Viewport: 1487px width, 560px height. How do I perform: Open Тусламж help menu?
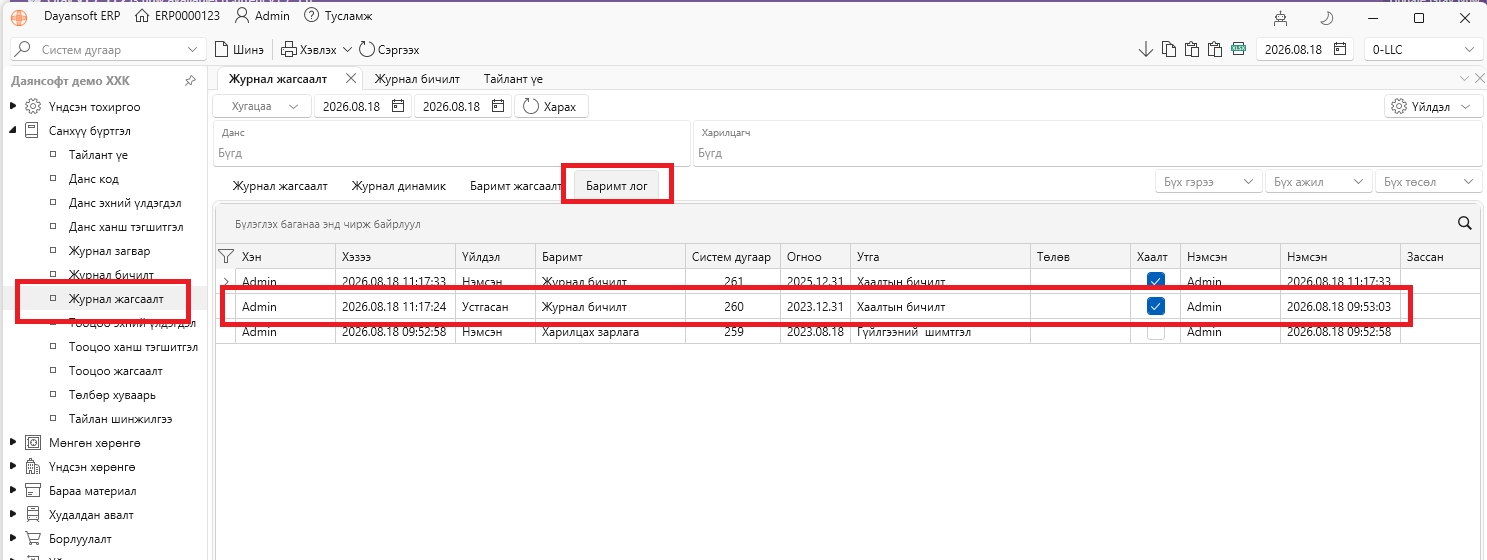click(x=336, y=16)
